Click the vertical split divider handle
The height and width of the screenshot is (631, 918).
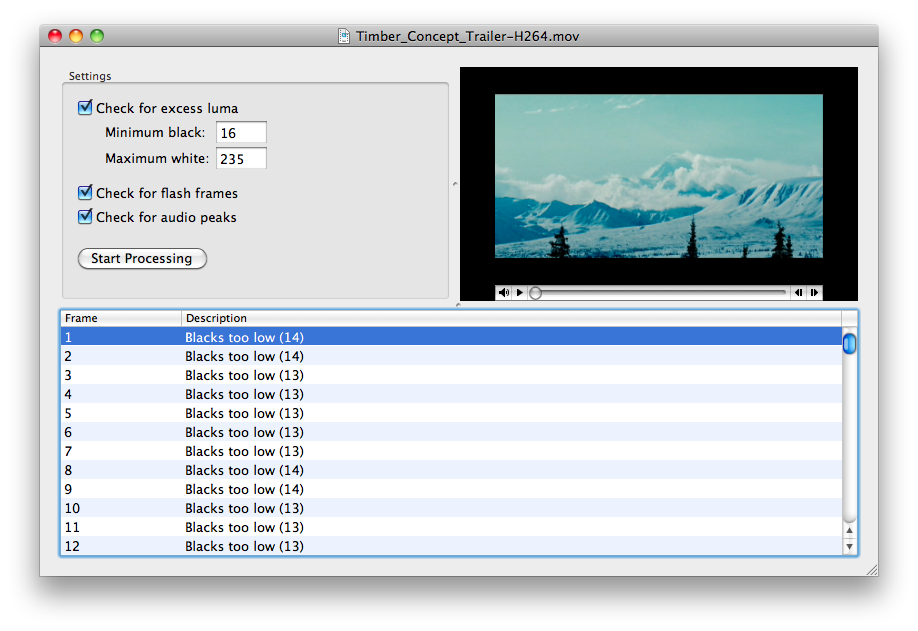pos(455,184)
